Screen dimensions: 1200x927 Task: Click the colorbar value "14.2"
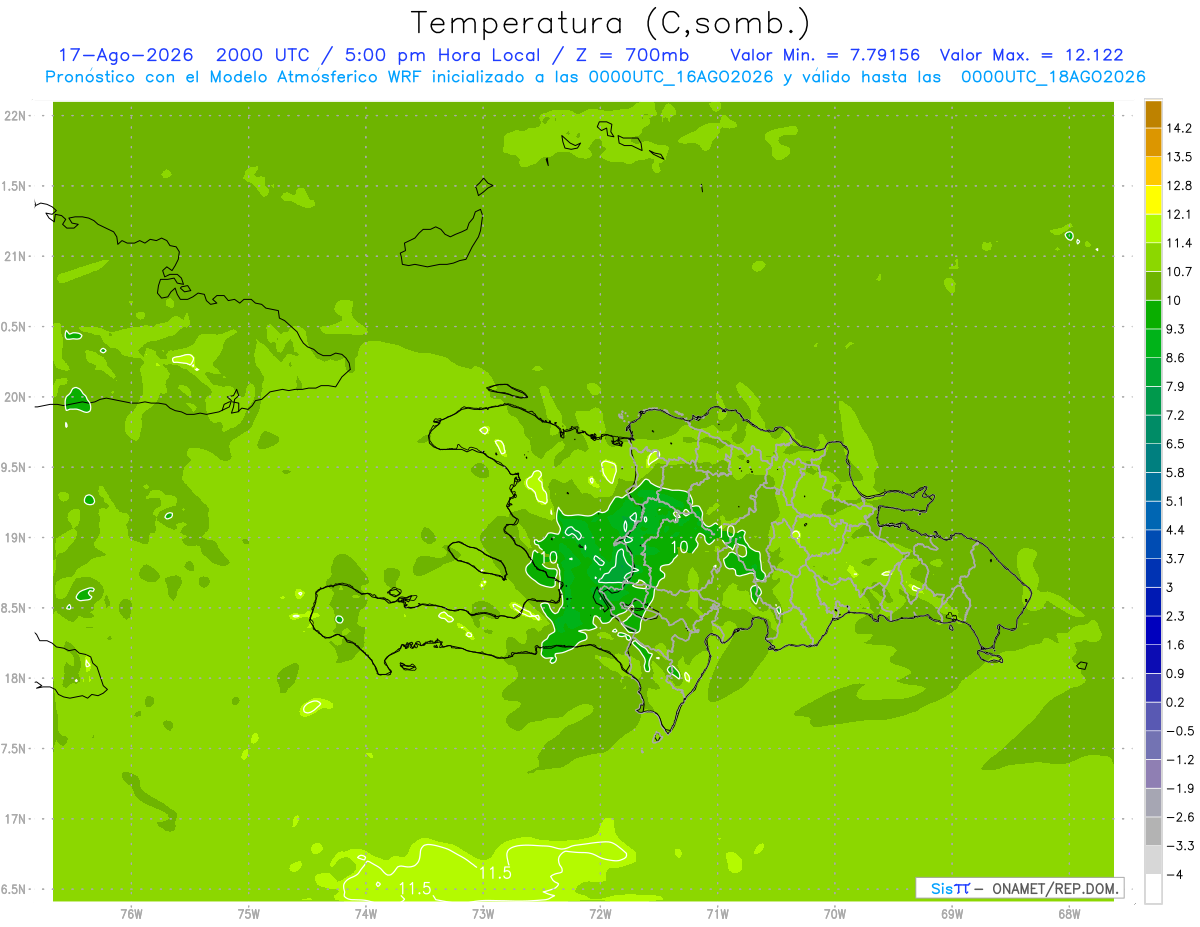click(1179, 129)
